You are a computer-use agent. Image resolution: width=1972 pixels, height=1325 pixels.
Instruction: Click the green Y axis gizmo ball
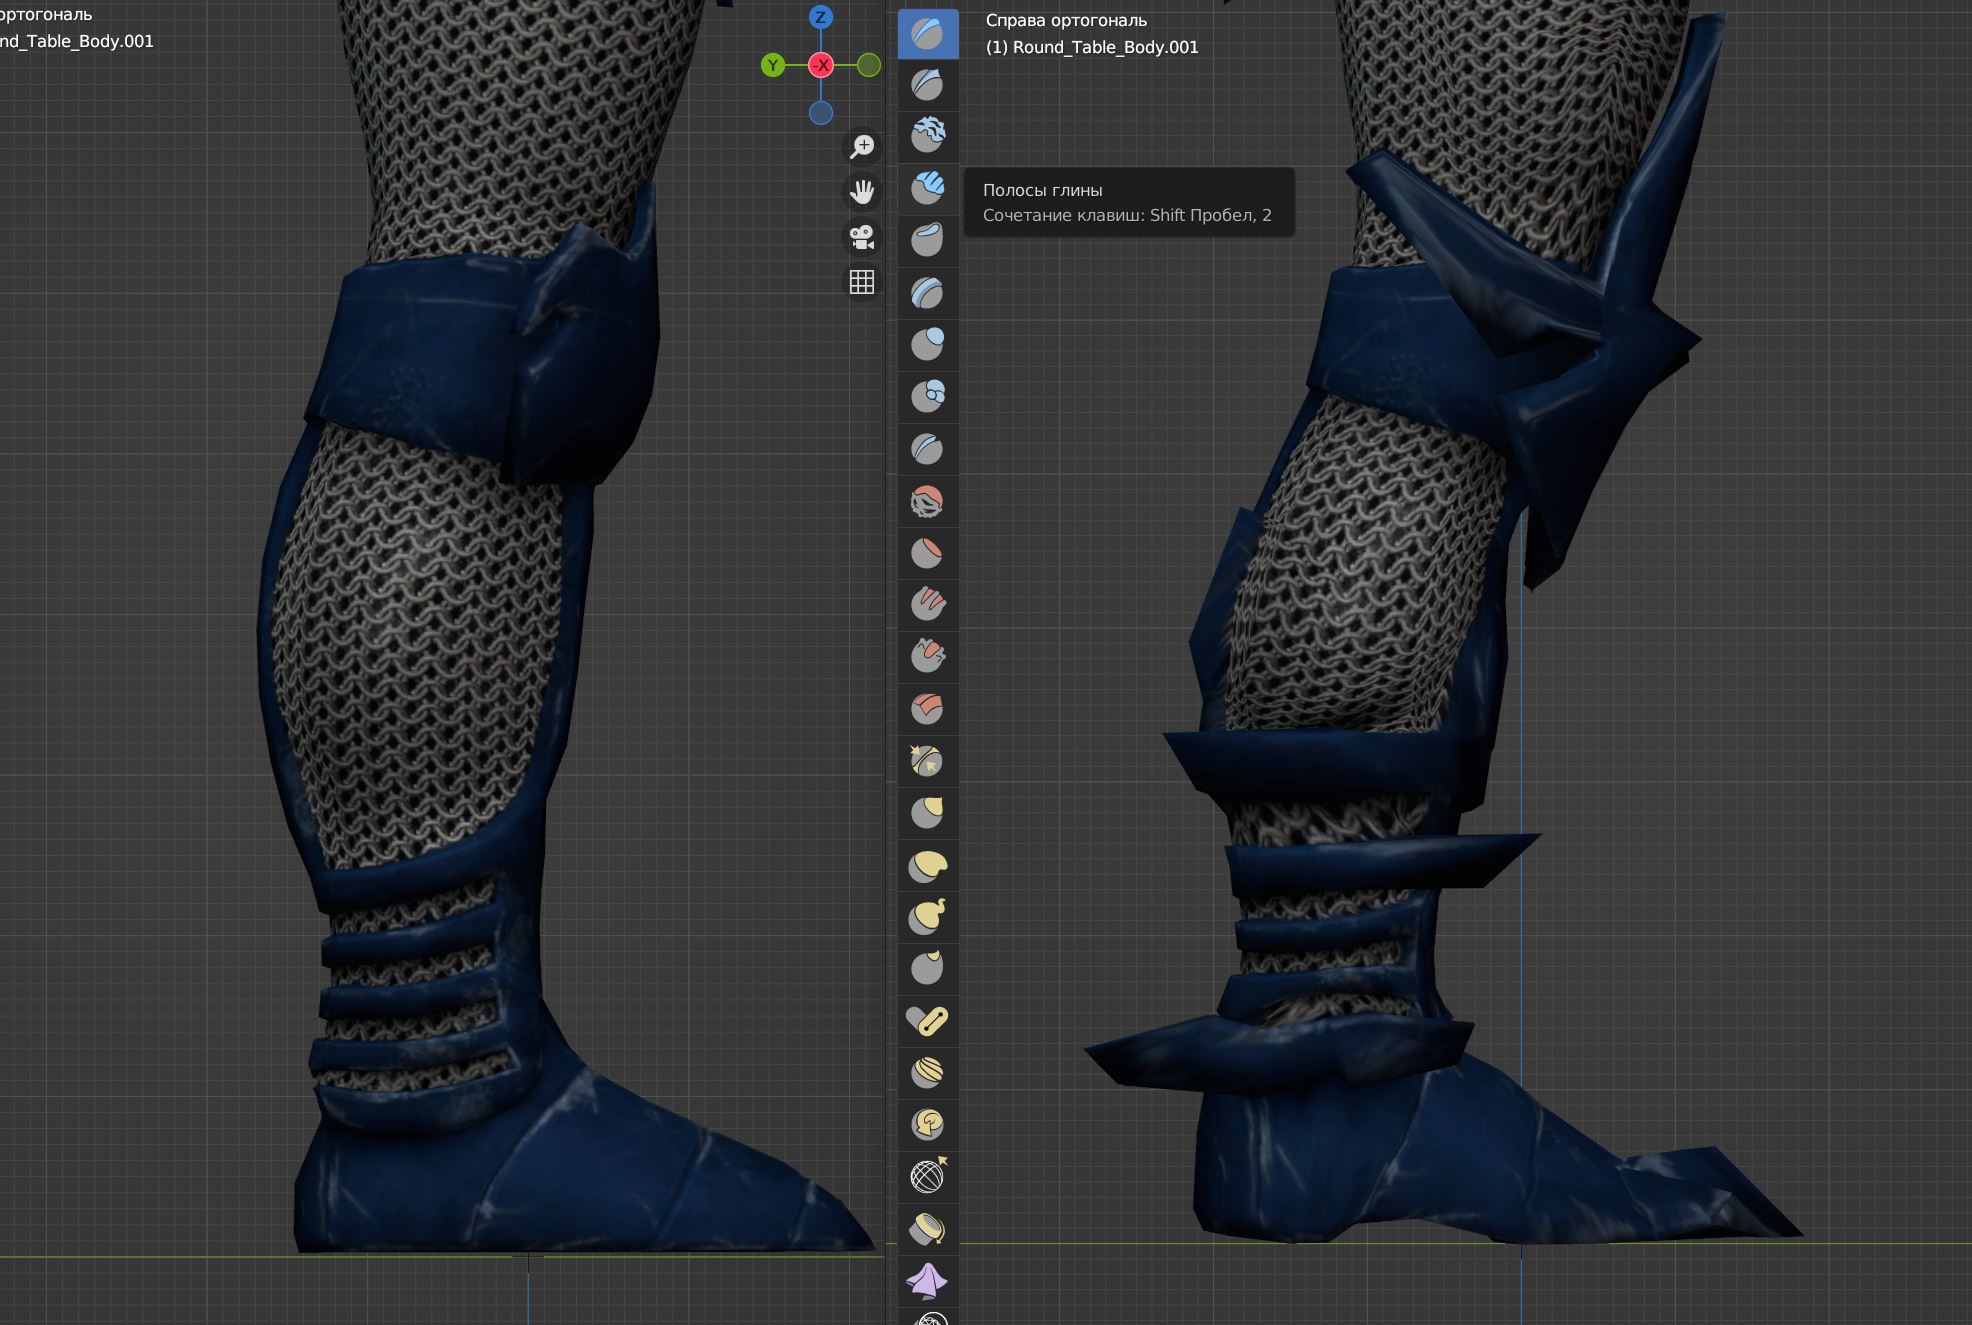pos(772,65)
